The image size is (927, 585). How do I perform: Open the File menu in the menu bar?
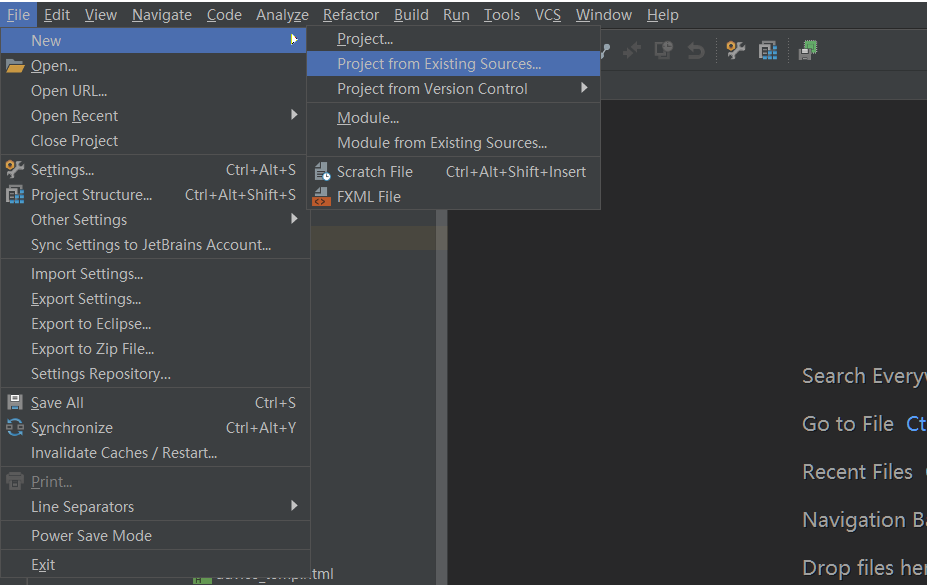(18, 15)
